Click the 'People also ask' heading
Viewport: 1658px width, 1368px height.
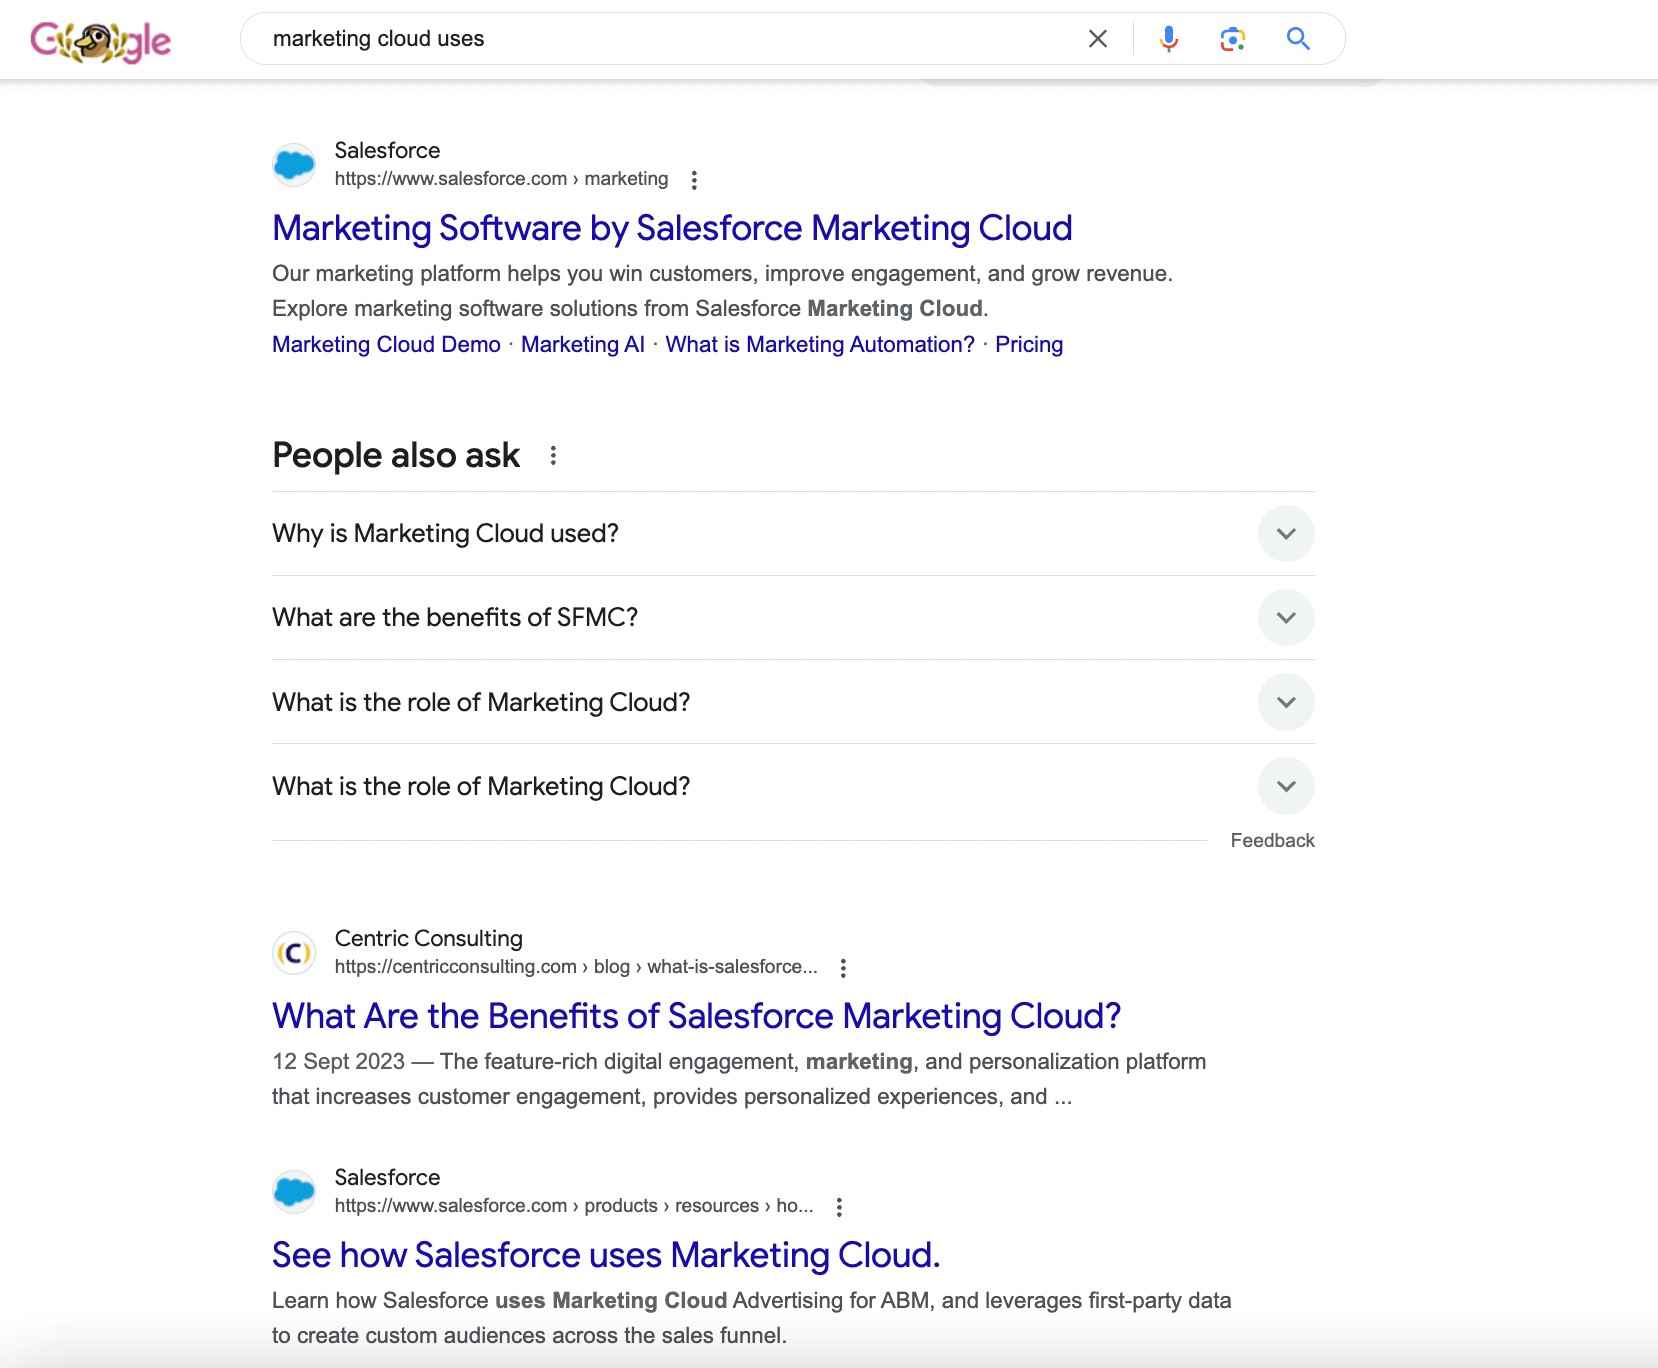[396, 455]
